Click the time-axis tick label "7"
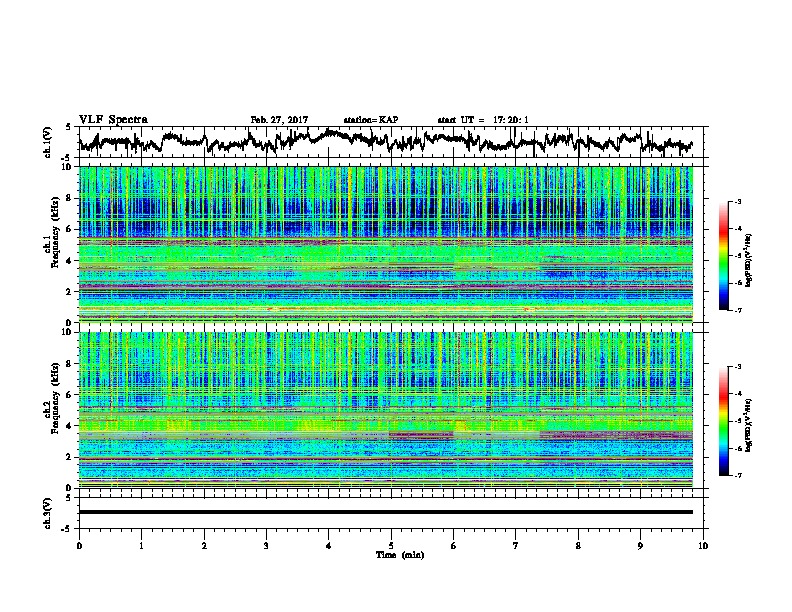Image resolution: width=792 pixels, height=612 pixels. [x=516, y=546]
